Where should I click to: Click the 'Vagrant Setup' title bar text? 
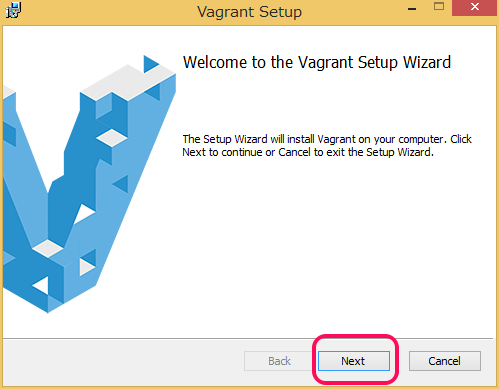point(249,12)
